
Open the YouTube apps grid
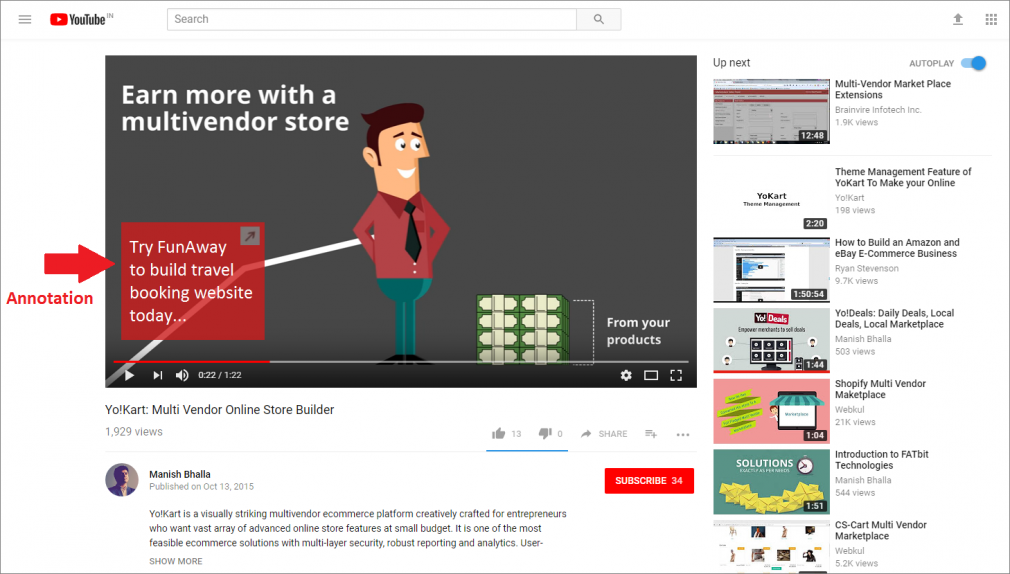[991, 19]
